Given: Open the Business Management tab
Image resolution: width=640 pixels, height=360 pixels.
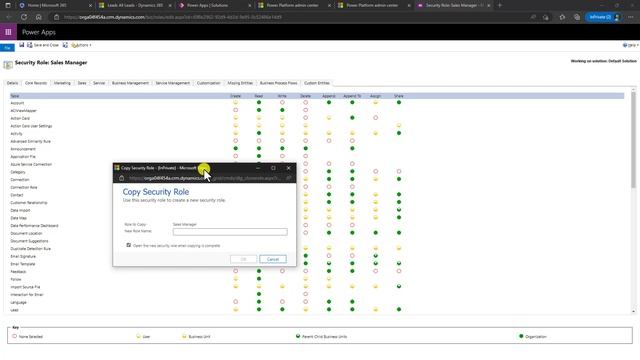Looking at the screenshot, I should 130,83.
